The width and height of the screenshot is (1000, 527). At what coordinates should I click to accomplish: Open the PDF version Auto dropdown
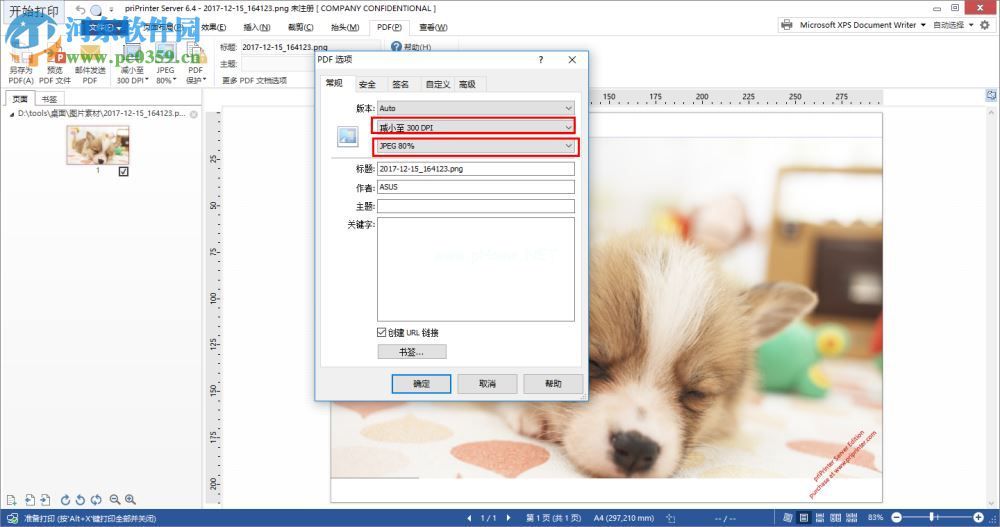(x=476, y=108)
